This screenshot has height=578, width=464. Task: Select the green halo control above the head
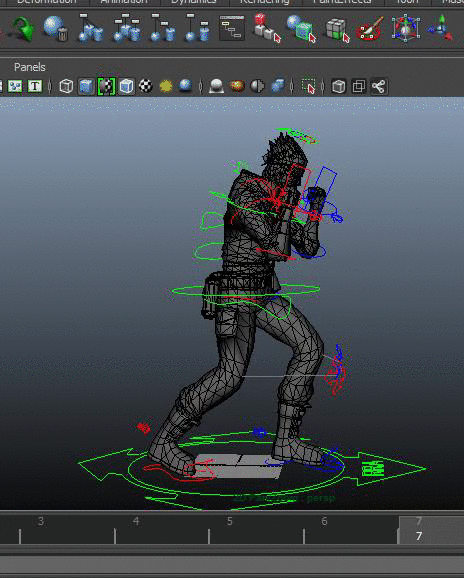point(298,136)
